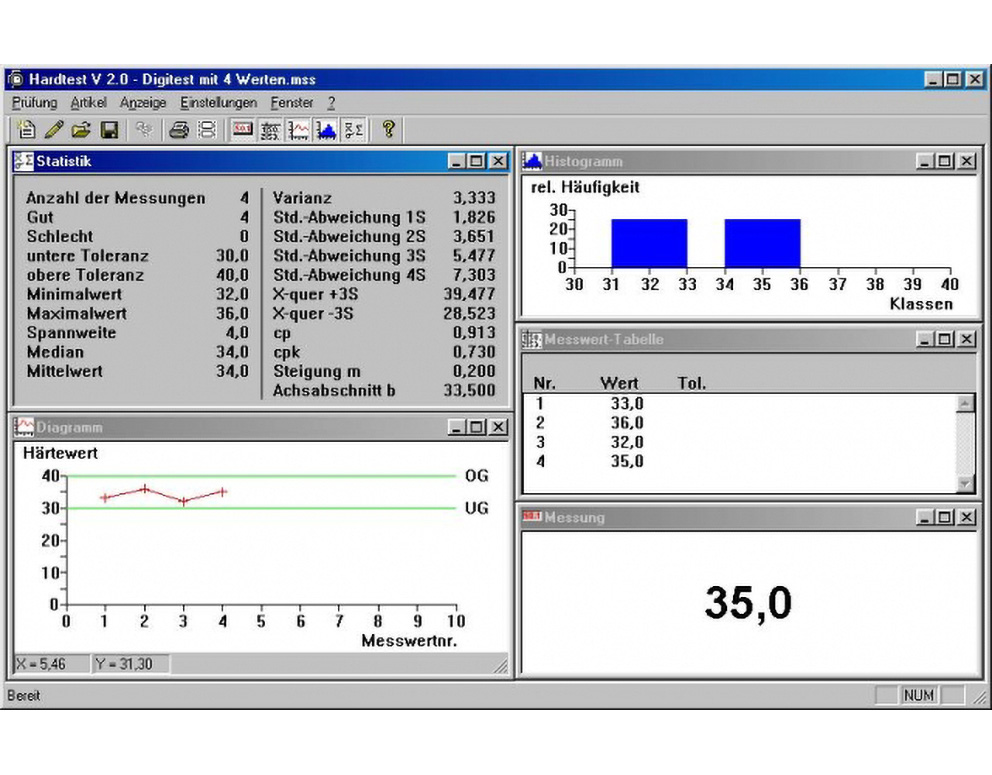Click the print preview icon next to printer
The image size is (992, 775).
[x=207, y=130]
